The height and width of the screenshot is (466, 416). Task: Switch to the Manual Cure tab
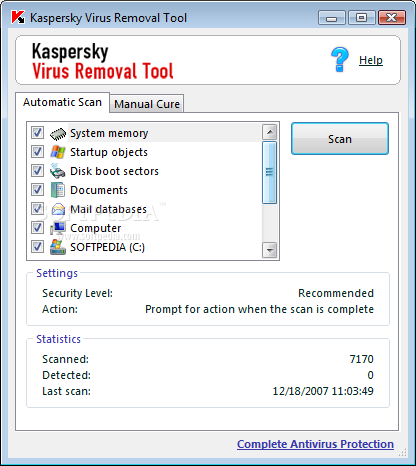147,104
